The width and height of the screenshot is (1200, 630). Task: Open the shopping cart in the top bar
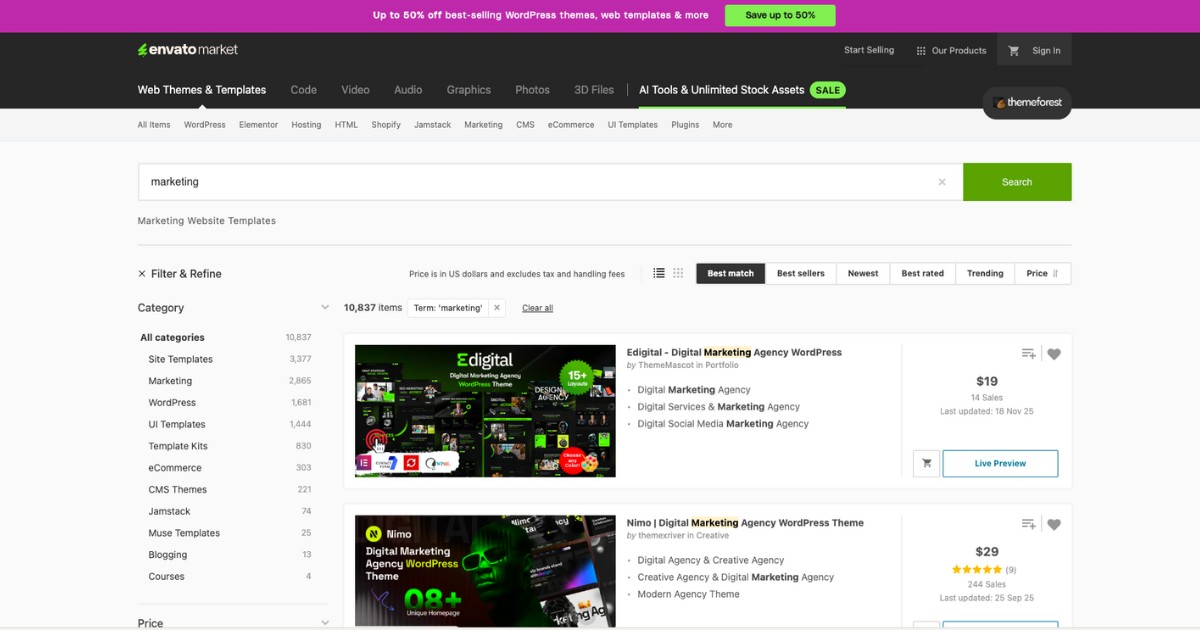click(1014, 50)
